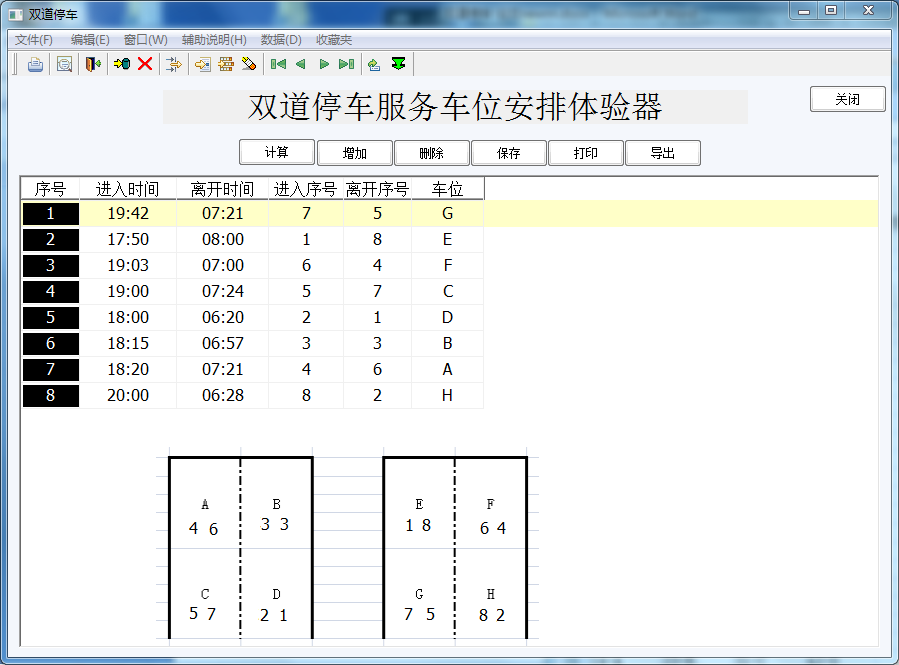This screenshot has height=665, width=899.
Task: Click the 计算 button
Action: click(x=277, y=152)
